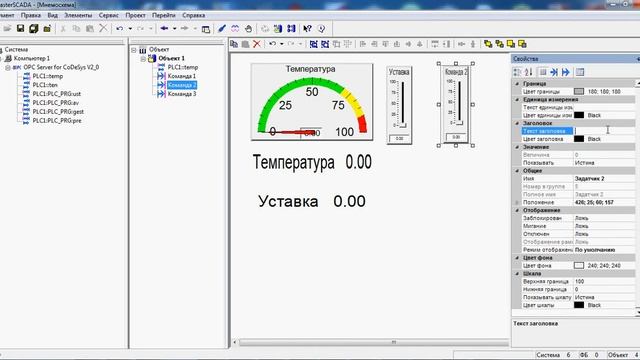Collapse the Заголовок property group
640x360 pixels.
[517, 123]
